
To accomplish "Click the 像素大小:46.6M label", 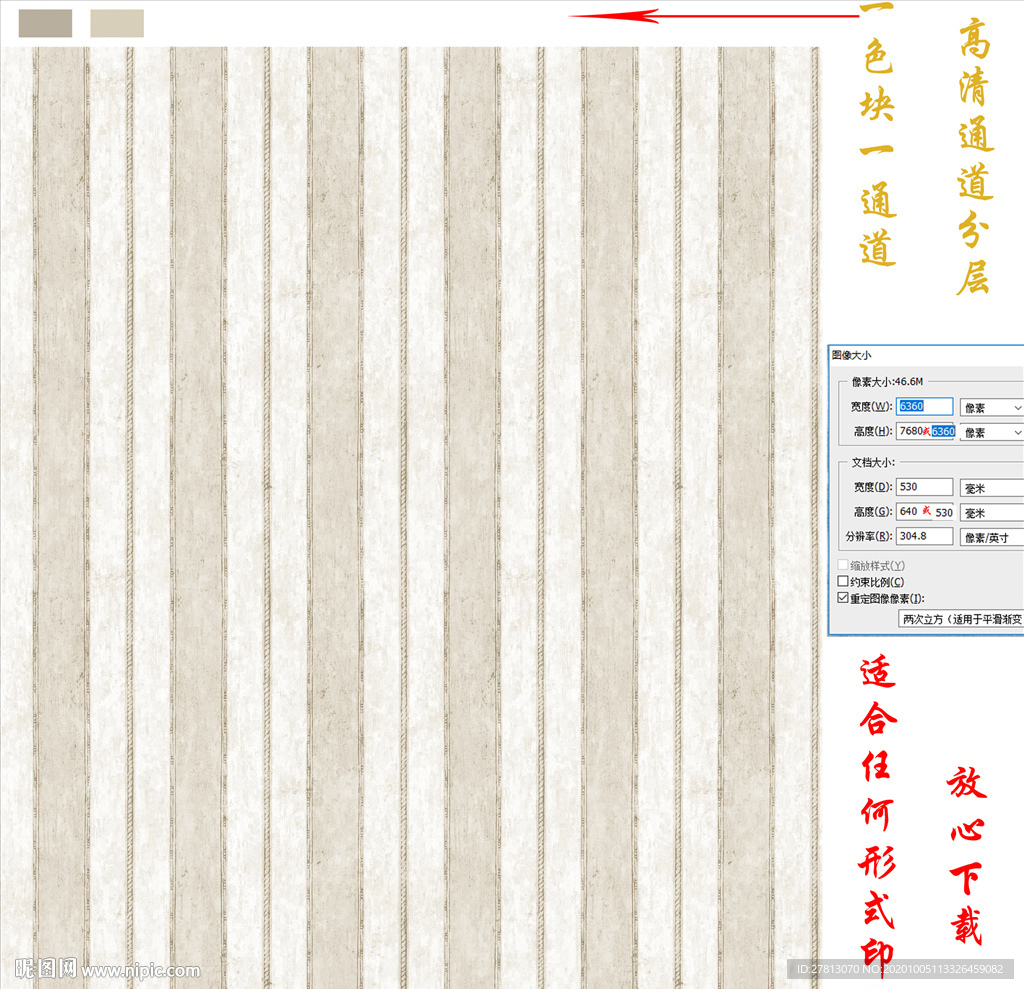I will (888, 381).
